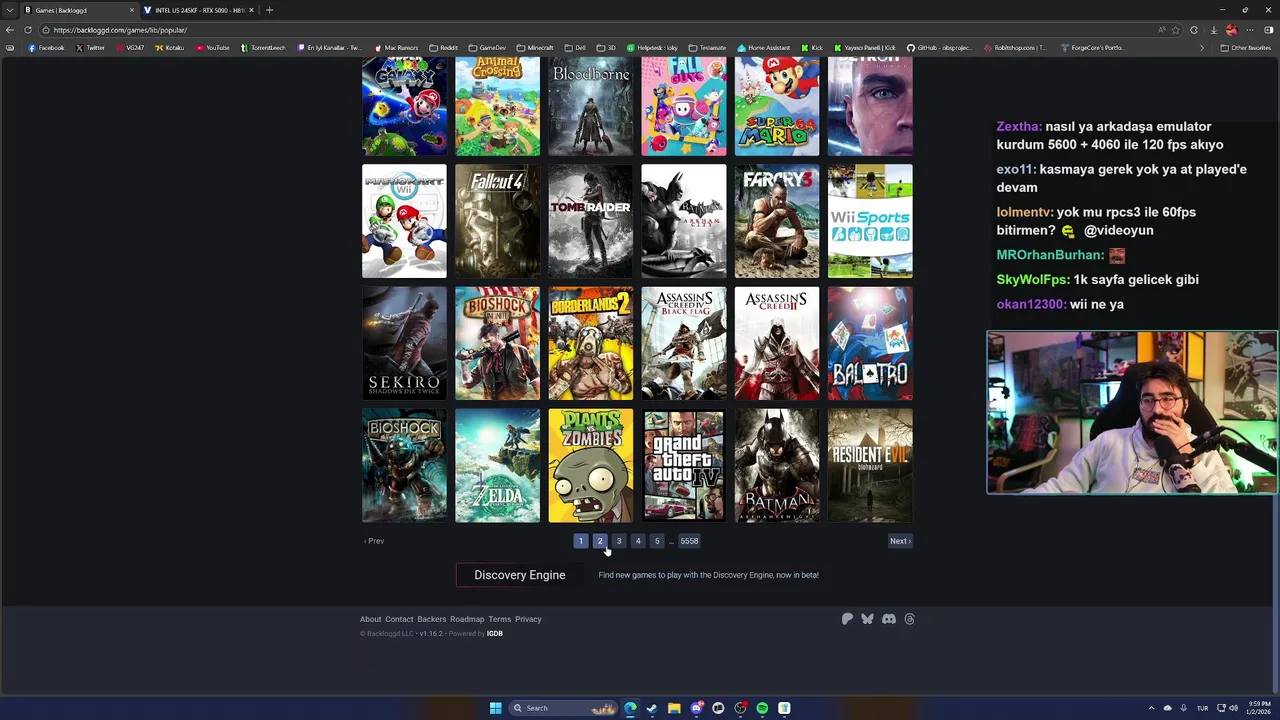This screenshot has height=720, width=1280.
Task: Open the Roadmap footer link
Action: (x=467, y=619)
